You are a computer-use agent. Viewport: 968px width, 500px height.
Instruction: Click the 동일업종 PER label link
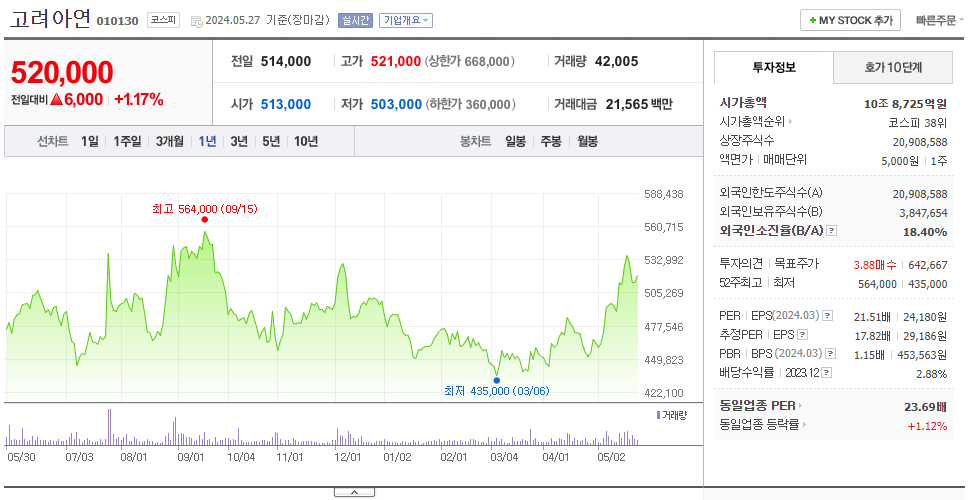click(x=757, y=406)
